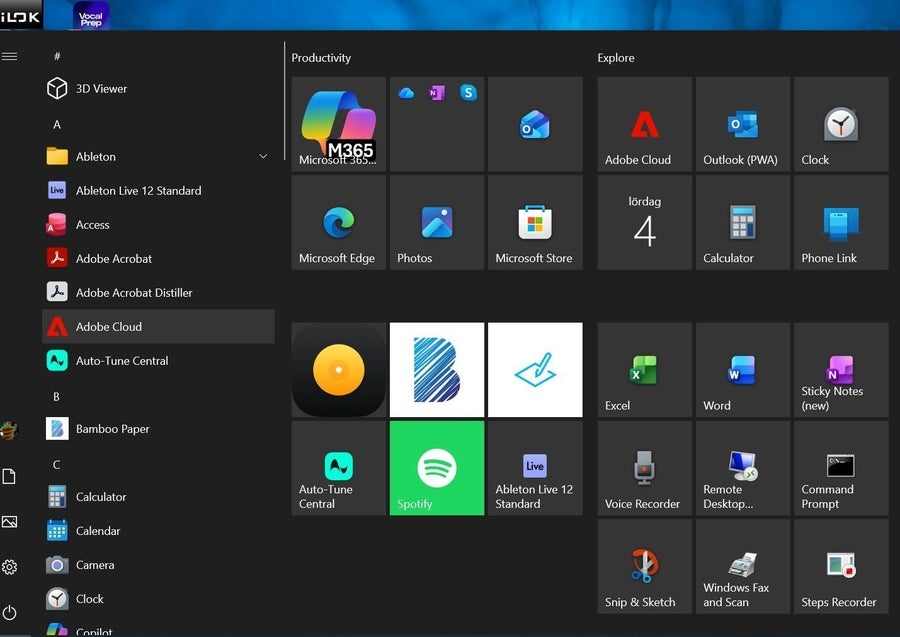Expand the Start menu hamburger button
This screenshot has width=900, height=637.
pyautogui.click(x=10, y=56)
